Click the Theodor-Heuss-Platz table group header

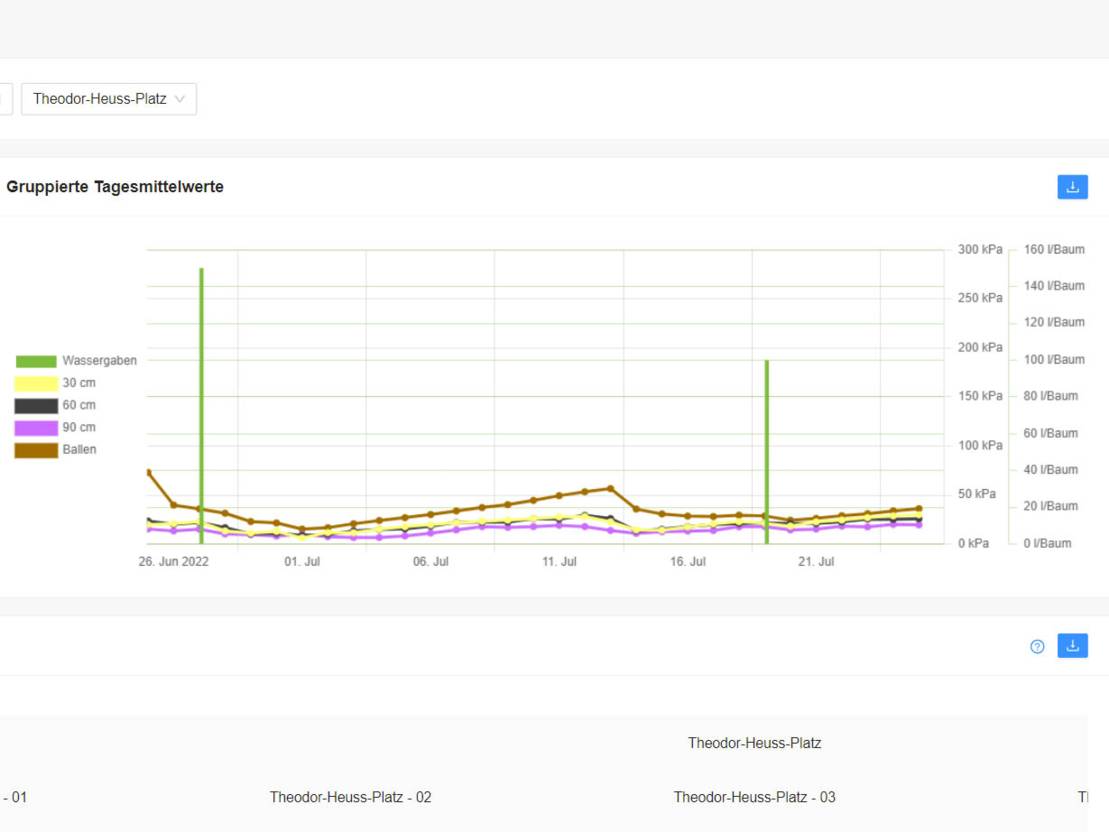[754, 743]
